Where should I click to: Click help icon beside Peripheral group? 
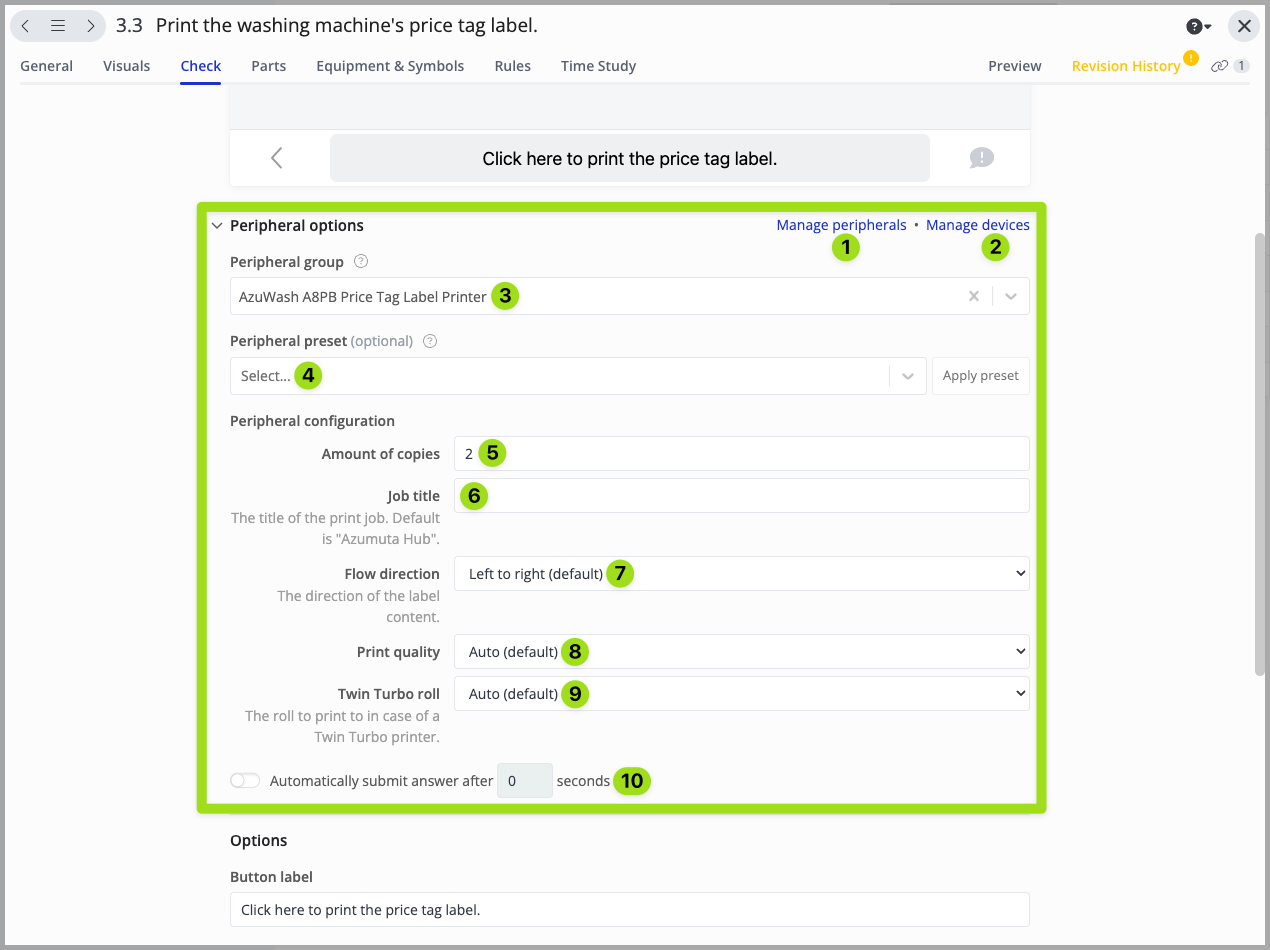361,262
